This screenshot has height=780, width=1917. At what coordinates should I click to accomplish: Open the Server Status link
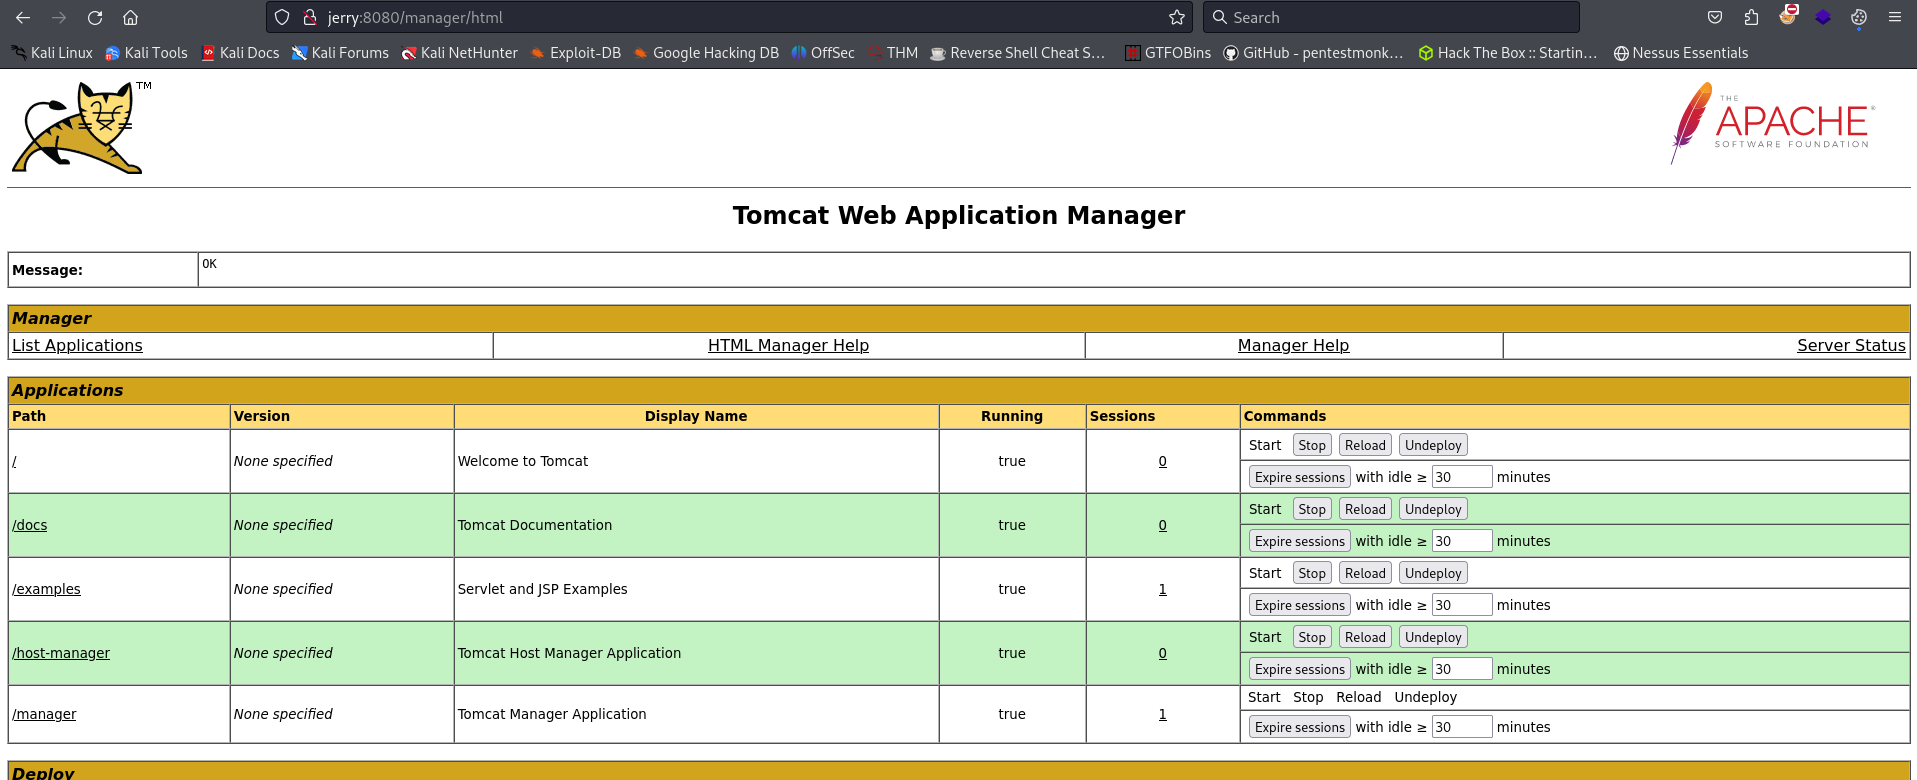1851,345
